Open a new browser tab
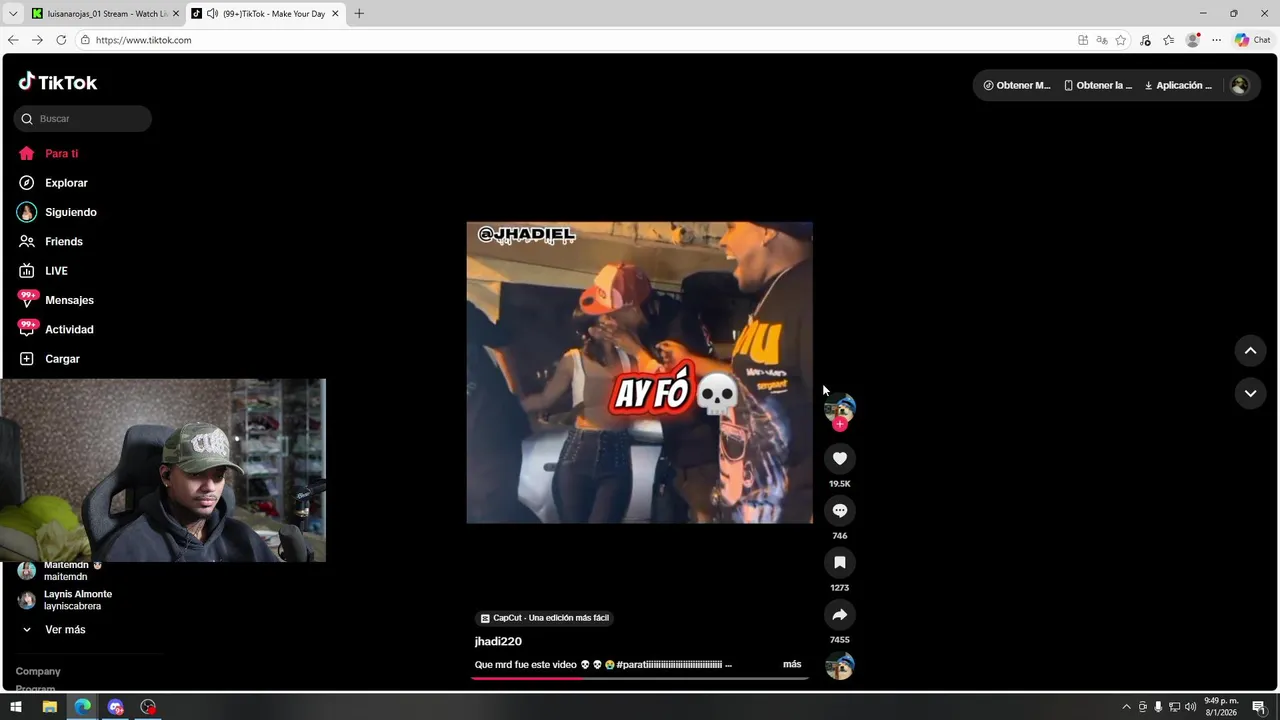 359,14
